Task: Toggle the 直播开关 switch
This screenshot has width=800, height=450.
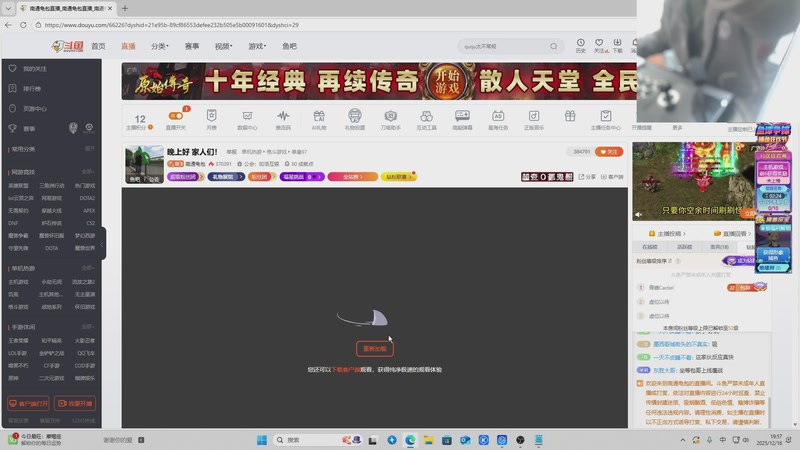Action: coord(176,116)
